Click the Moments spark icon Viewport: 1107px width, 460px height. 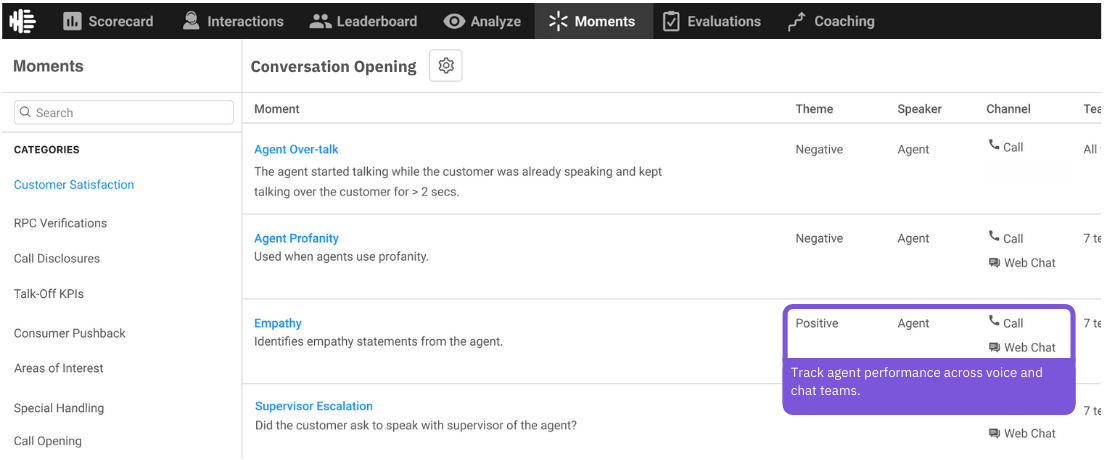tap(558, 21)
